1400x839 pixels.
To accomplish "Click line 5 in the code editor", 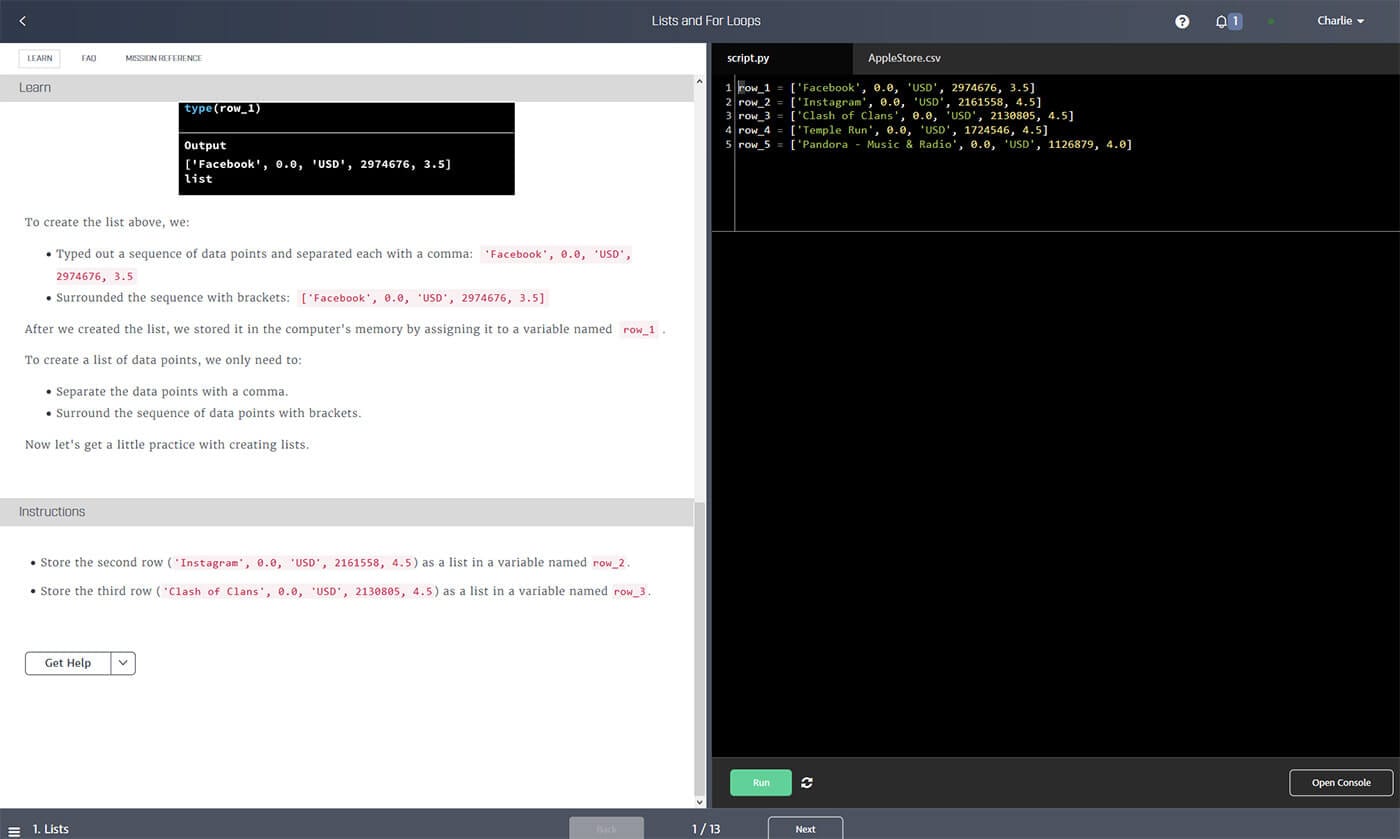I will (935, 144).
